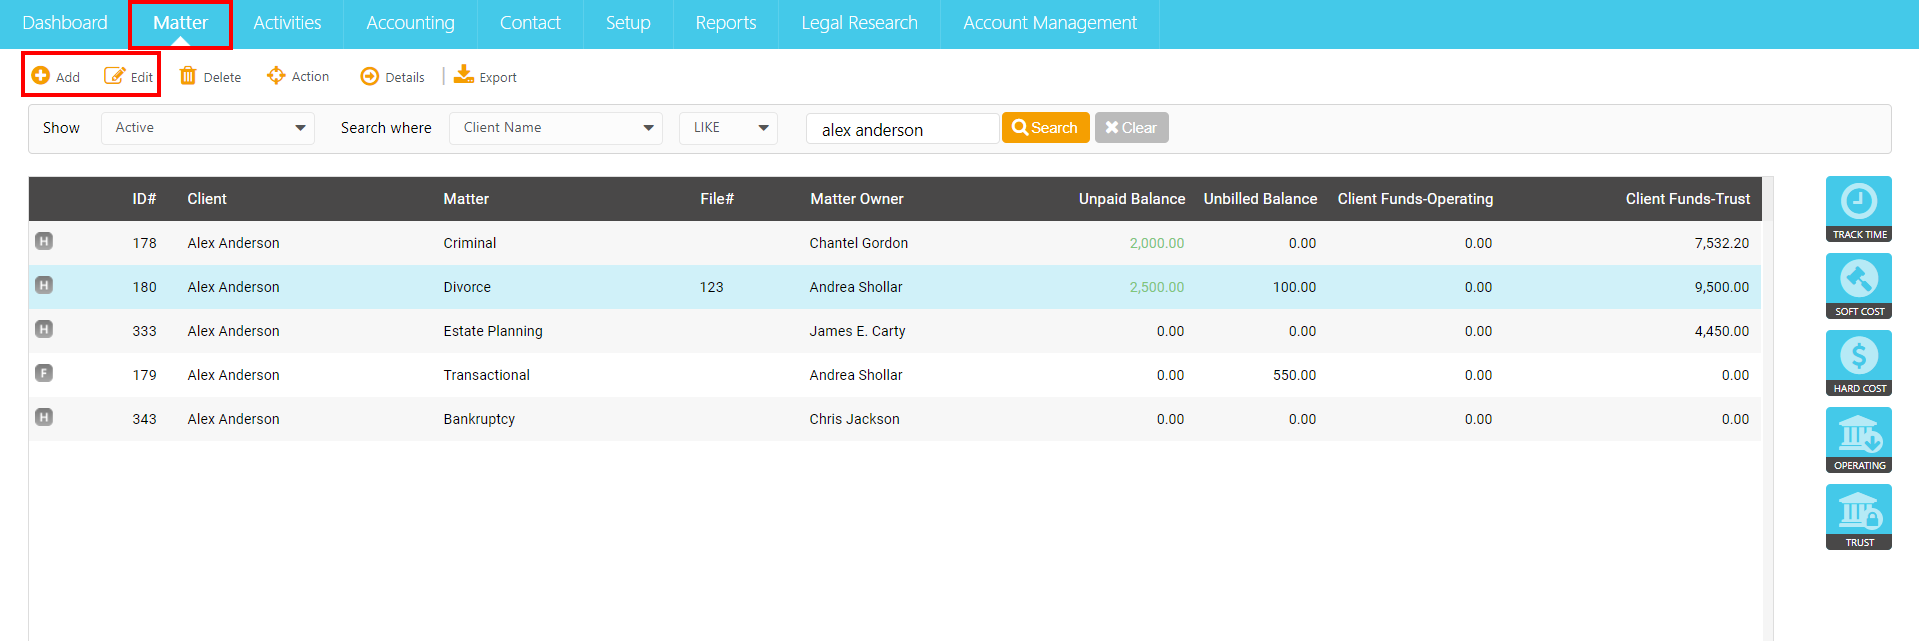The image size is (1919, 641).
Task: Open the Soft Cost shortcut
Action: click(1858, 286)
